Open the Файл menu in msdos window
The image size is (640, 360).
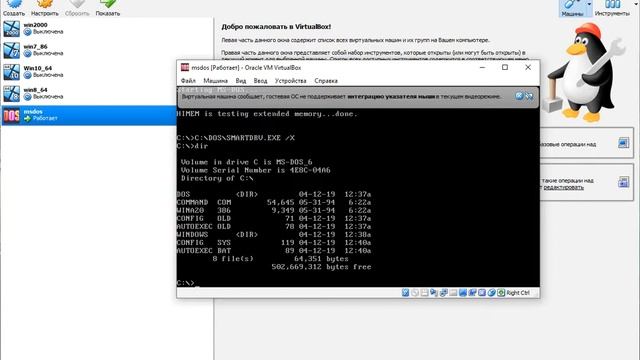[188, 80]
